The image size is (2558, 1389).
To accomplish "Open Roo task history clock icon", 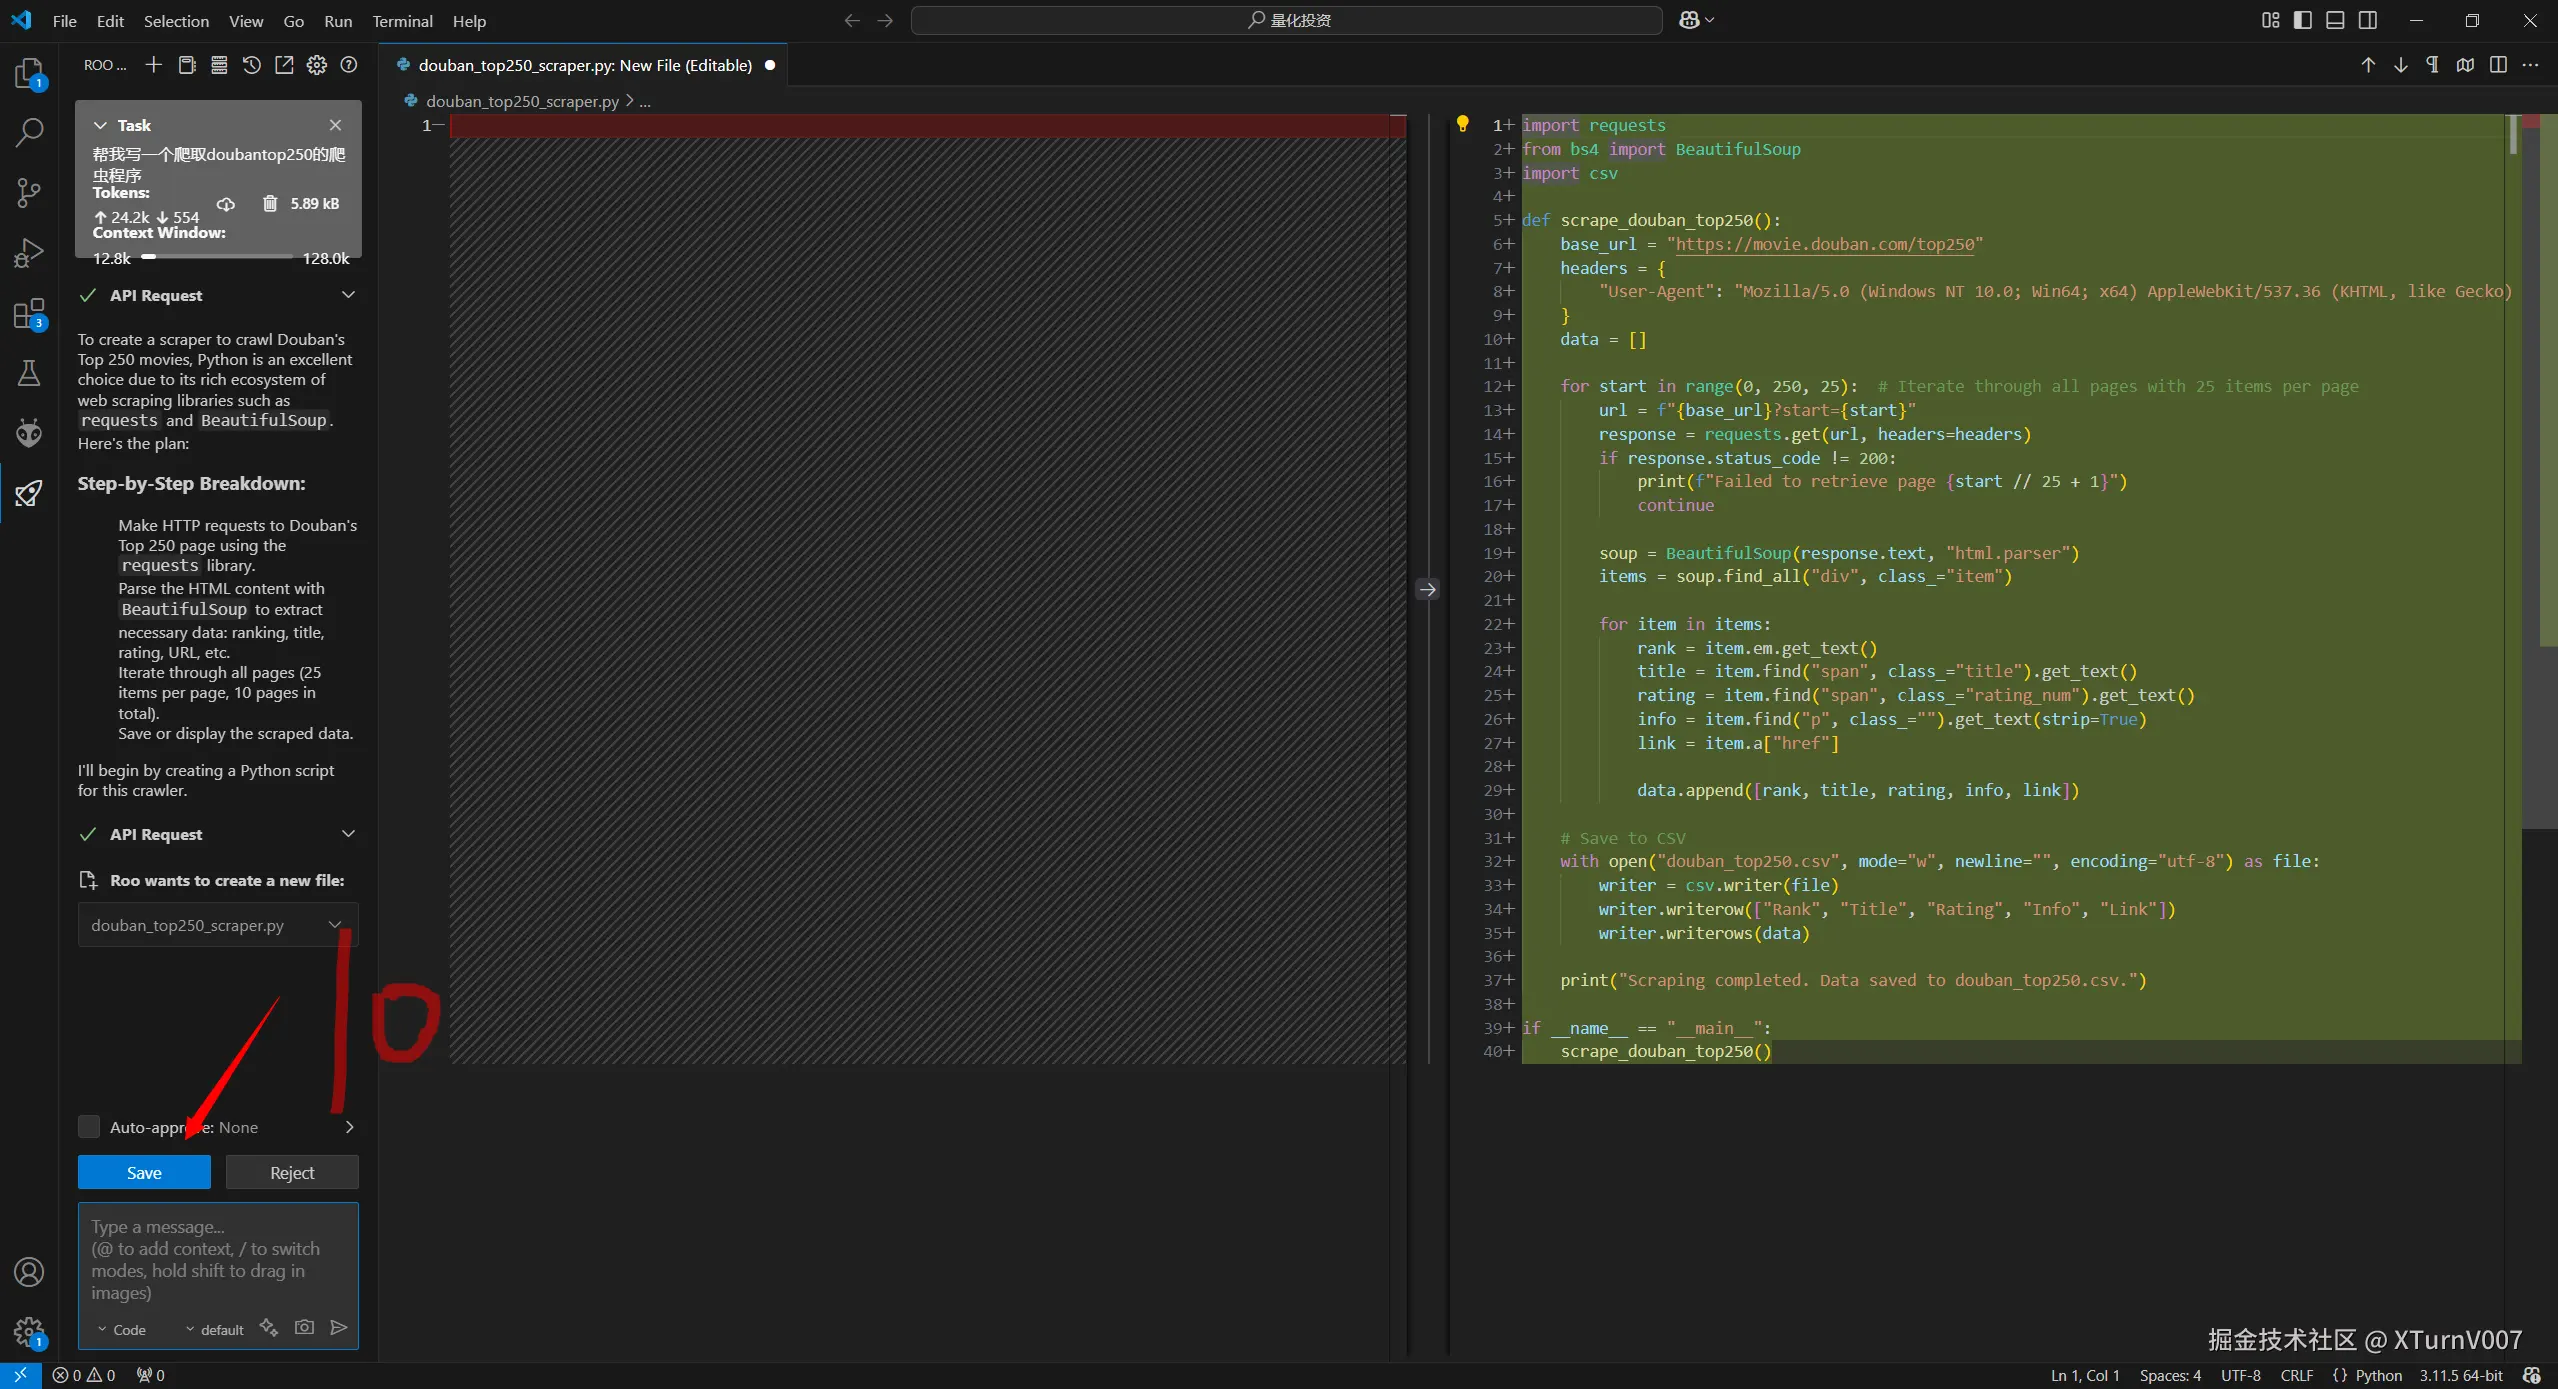I will pos(252,65).
